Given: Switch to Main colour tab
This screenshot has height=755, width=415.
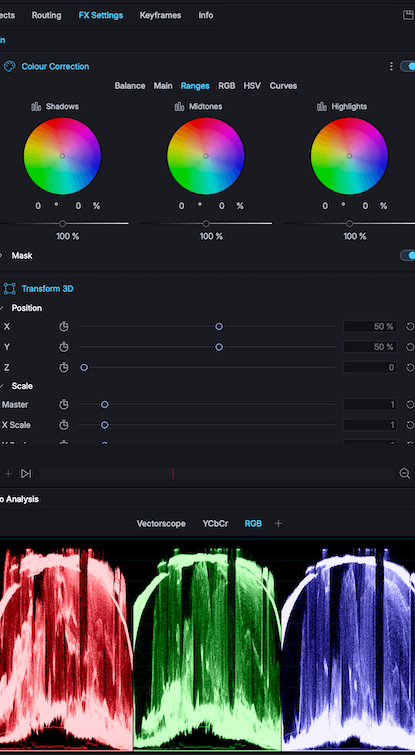Looking at the screenshot, I should point(163,86).
